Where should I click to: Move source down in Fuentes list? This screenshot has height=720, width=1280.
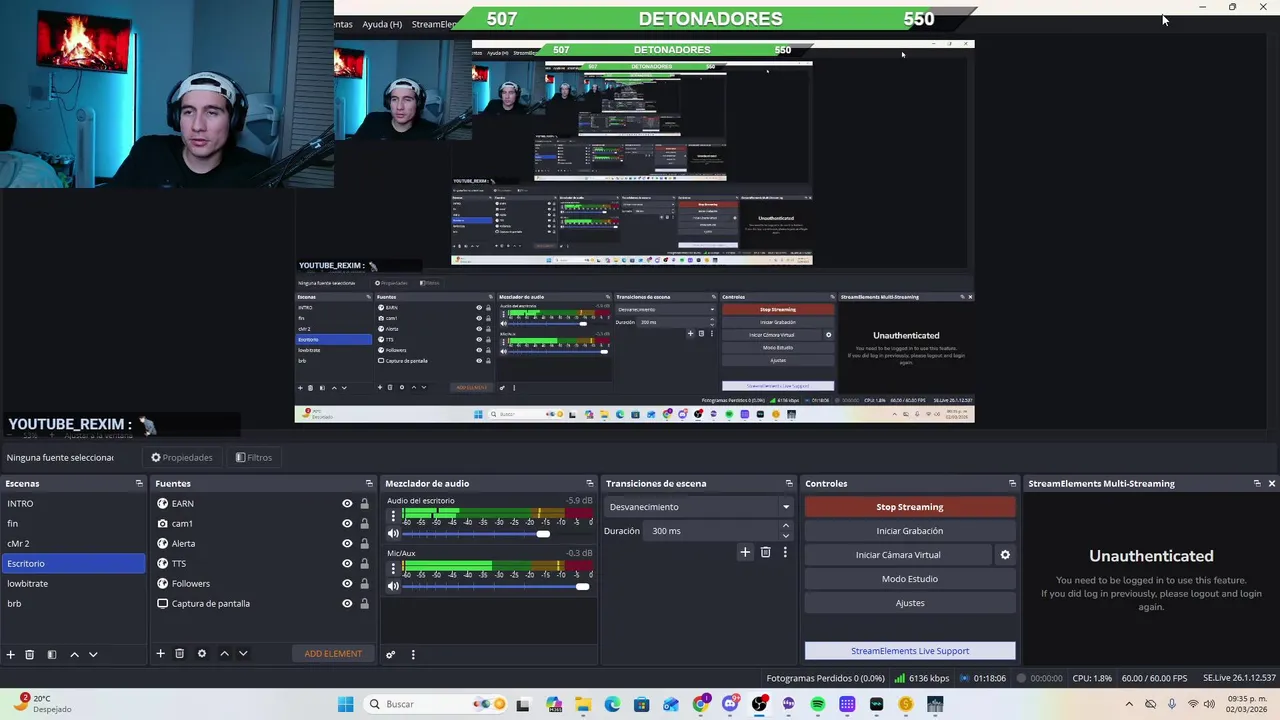(243, 654)
